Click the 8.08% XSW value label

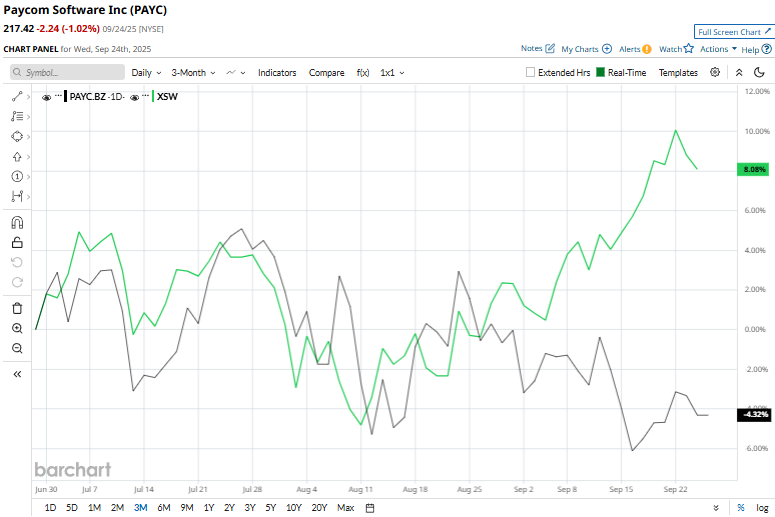pos(753,169)
